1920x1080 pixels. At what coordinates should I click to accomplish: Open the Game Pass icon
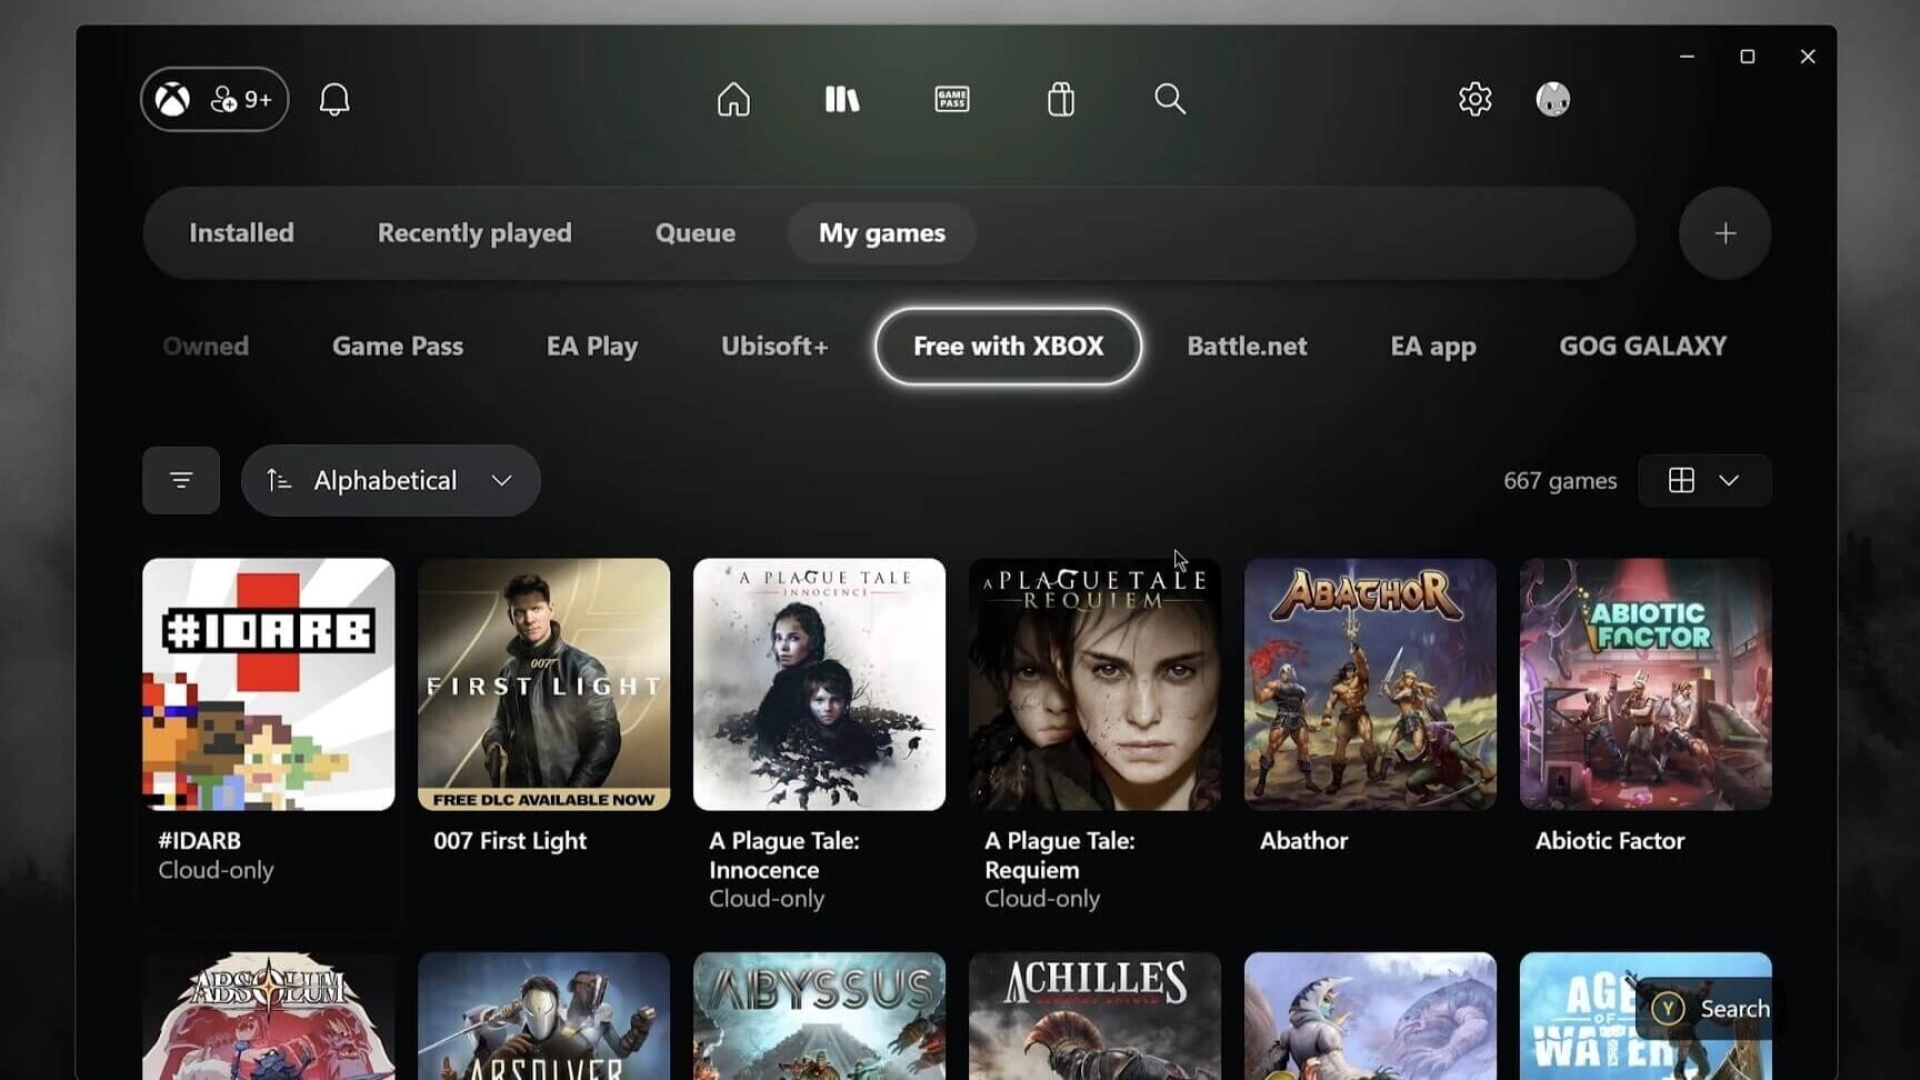click(951, 99)
